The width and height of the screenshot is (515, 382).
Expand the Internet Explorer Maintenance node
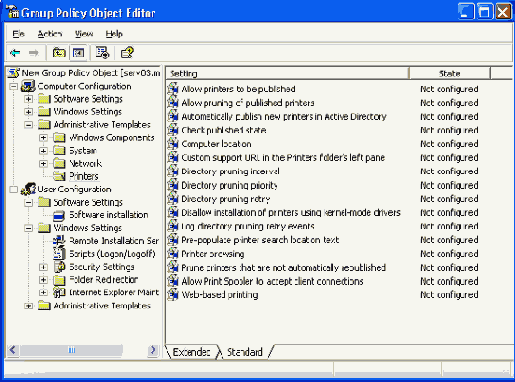(x=43, y=292)
